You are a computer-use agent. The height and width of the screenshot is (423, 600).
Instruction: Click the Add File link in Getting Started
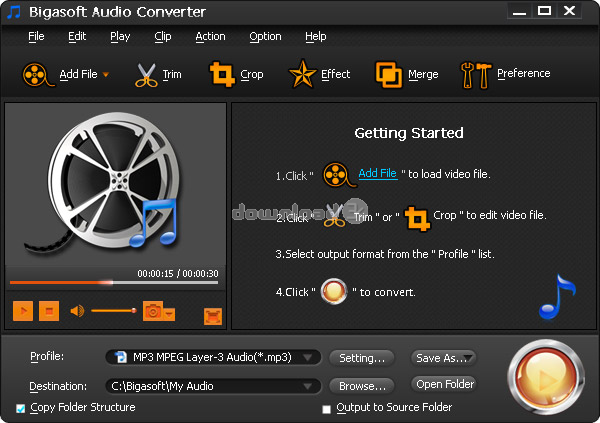pyautogui.click(x=377, y=173)
